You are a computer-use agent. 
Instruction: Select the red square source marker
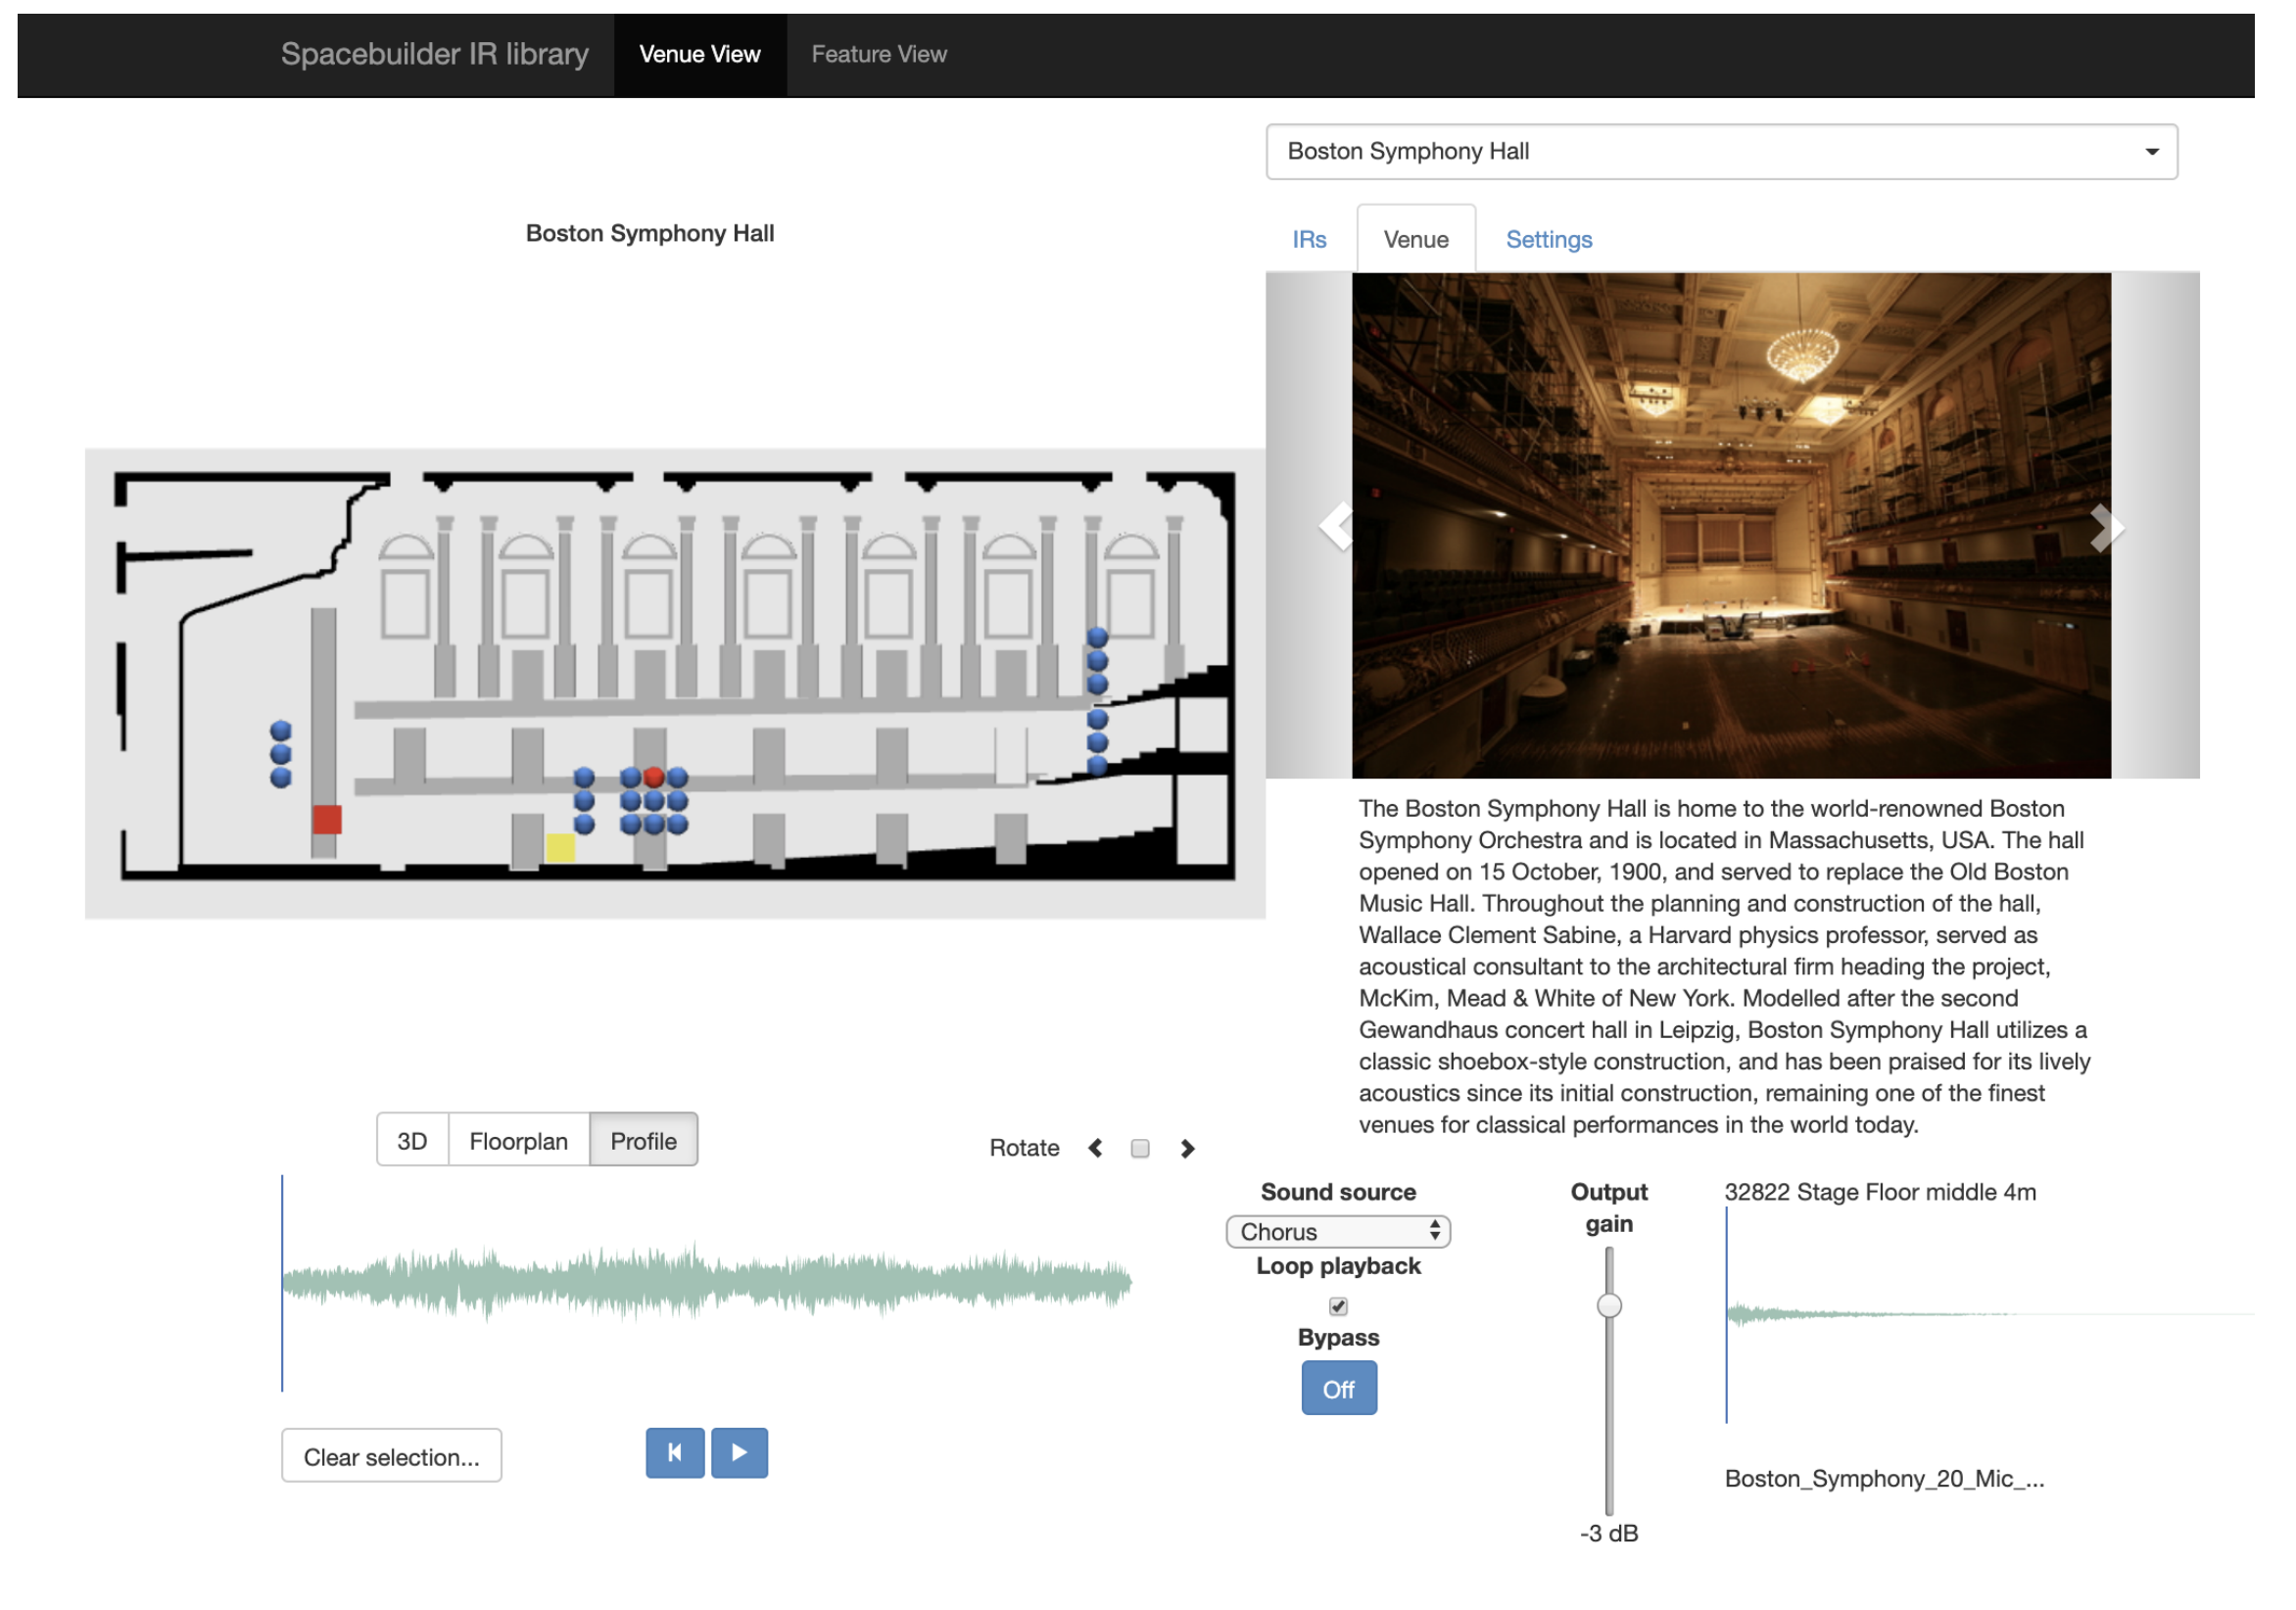pyautogui.click(x=327, y=819)
